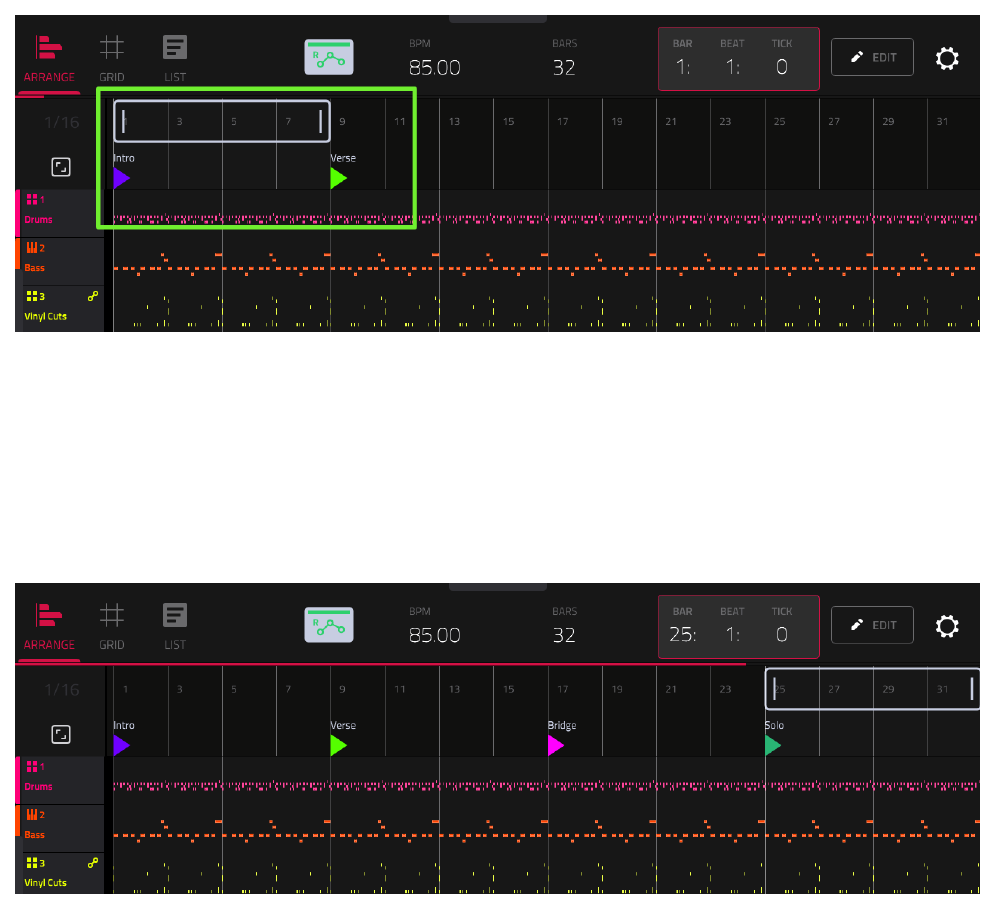Screen dimensions: 996x910
Task: Jump to the green Verse marker in top screenshot
Action: pos(339,178)
